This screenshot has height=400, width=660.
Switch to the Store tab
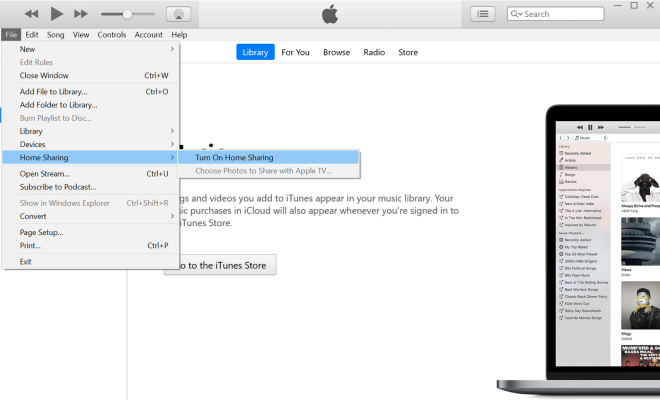coord(408,52)
